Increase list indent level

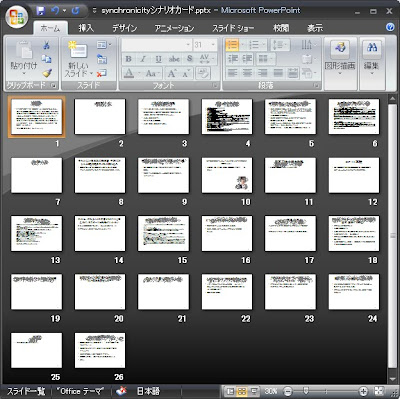click(x=247, y=59)
